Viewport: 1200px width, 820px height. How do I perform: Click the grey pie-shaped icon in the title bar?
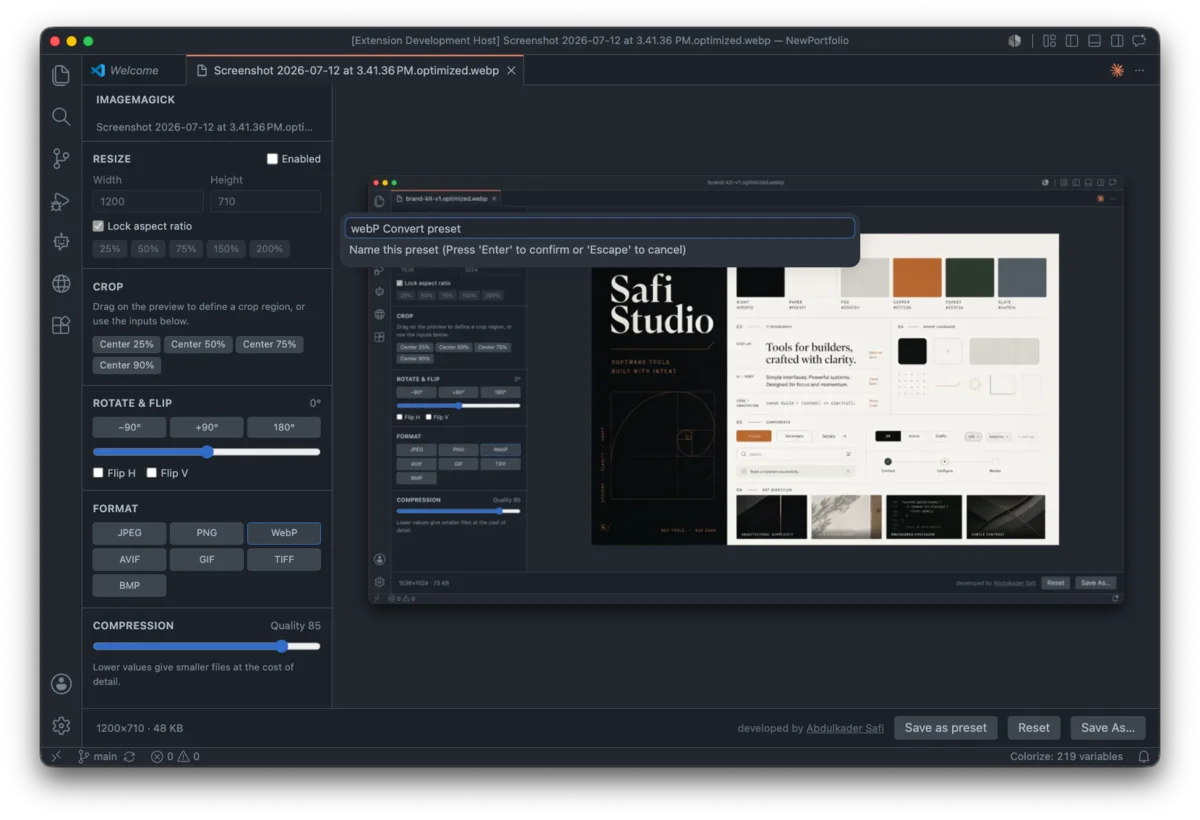(1015, 41)
